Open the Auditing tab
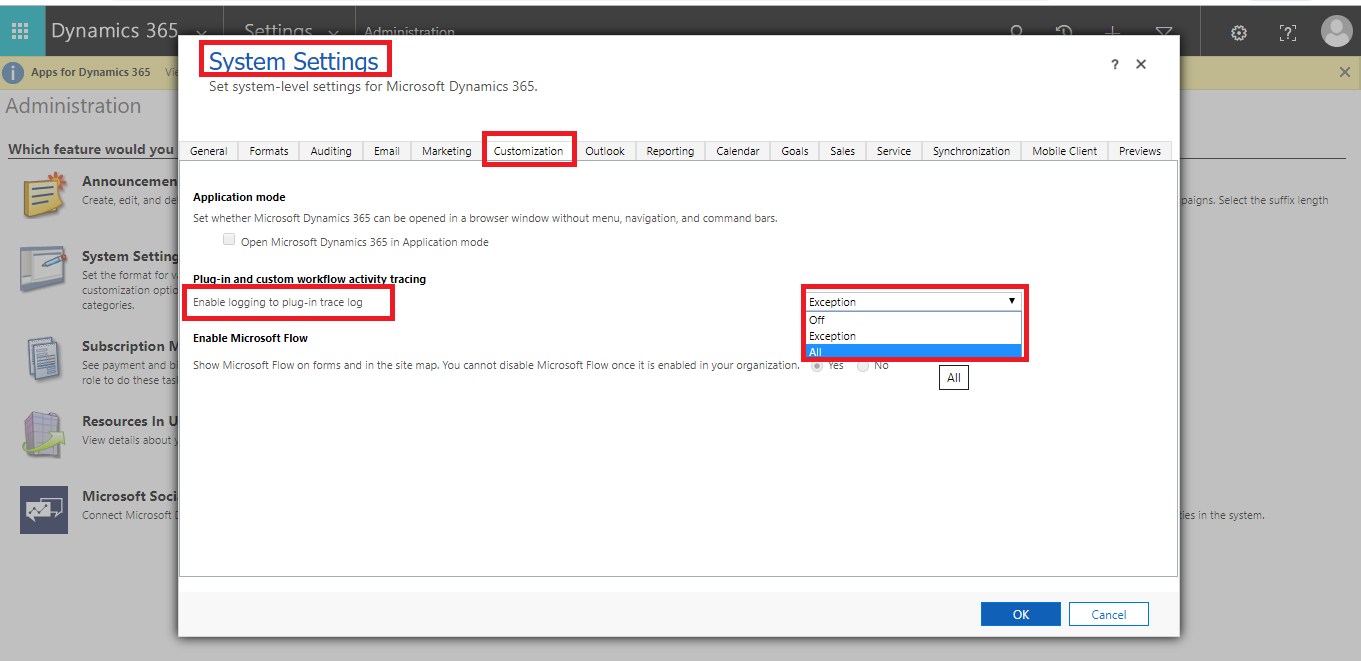Screen dimensions: 1361x661 [x=331, y=151]
